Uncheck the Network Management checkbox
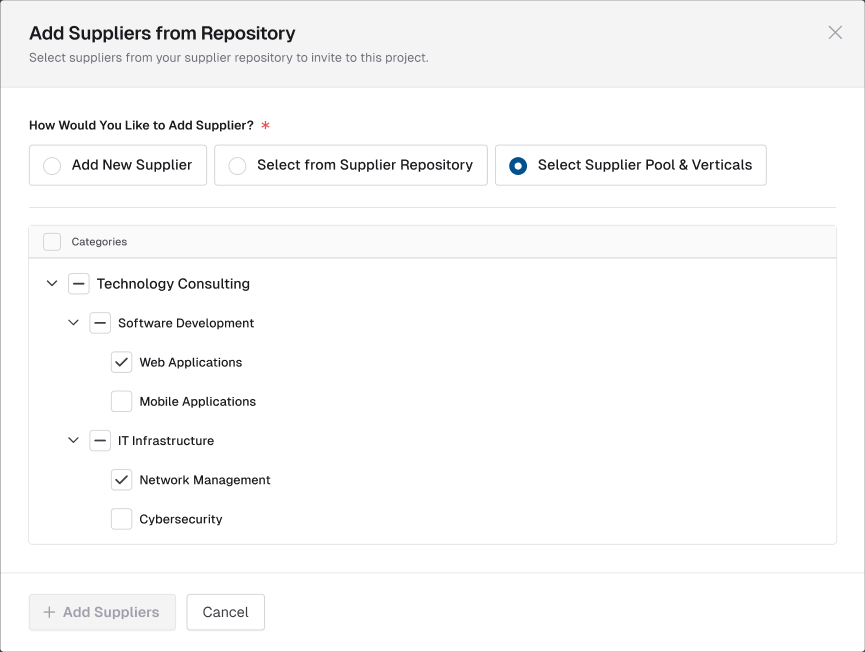 pyautogui.click(x=121, y=480)
